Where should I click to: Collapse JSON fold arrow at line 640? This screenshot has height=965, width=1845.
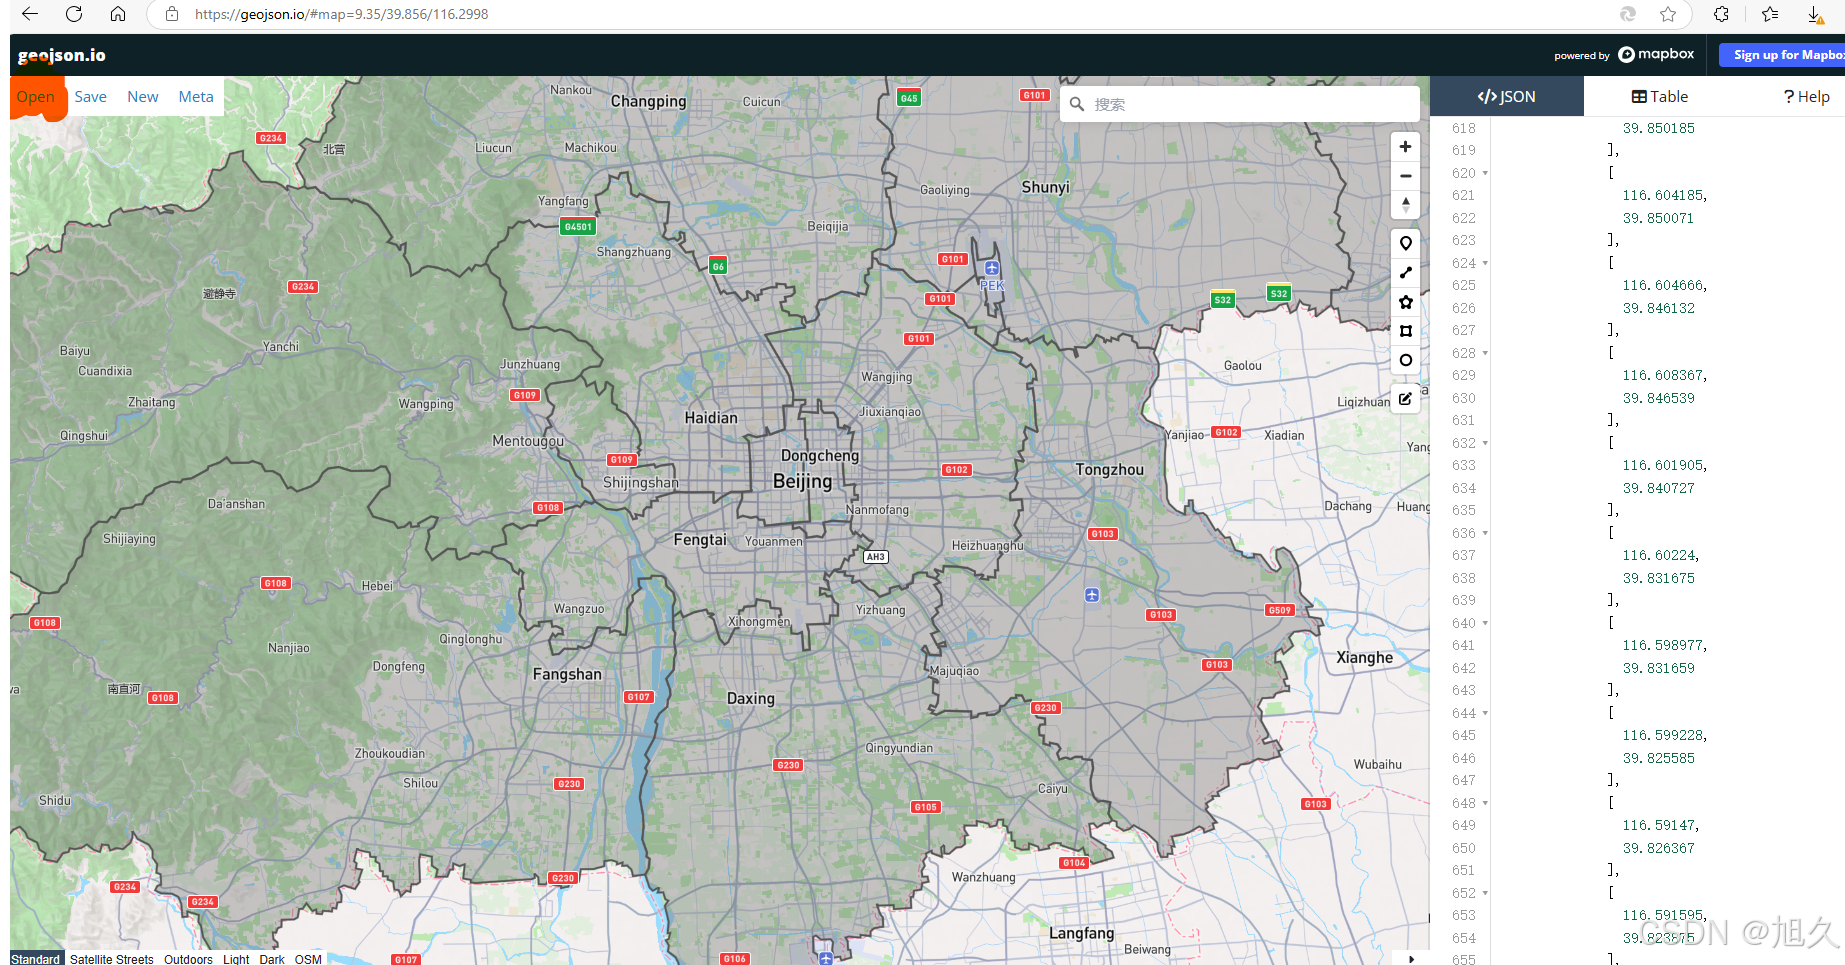point(1485,623)
